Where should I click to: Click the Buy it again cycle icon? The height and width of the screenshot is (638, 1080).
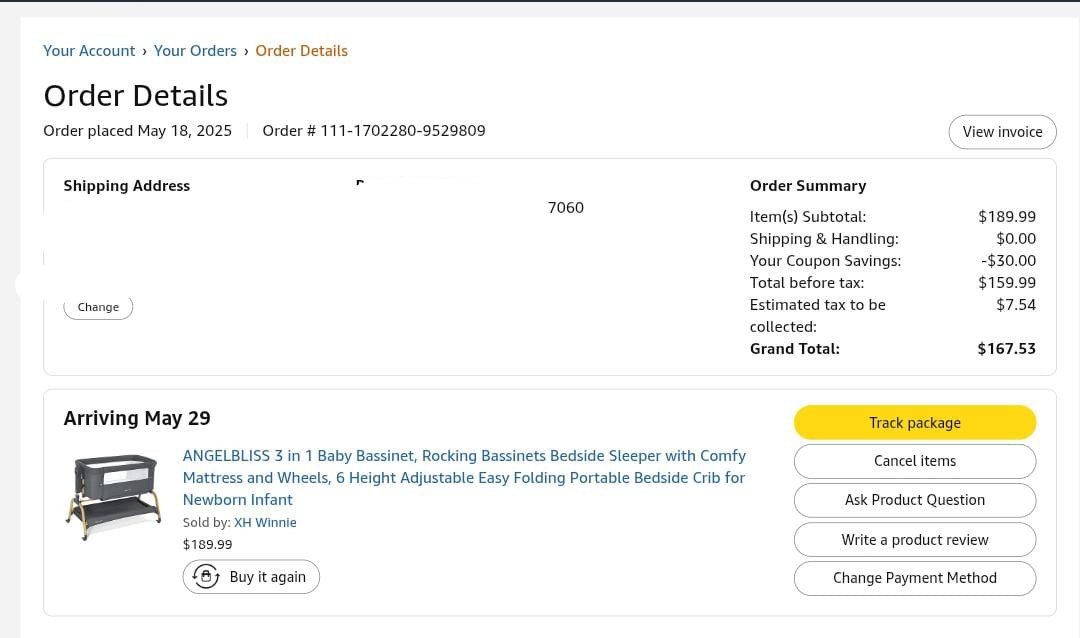click(206, 577)
